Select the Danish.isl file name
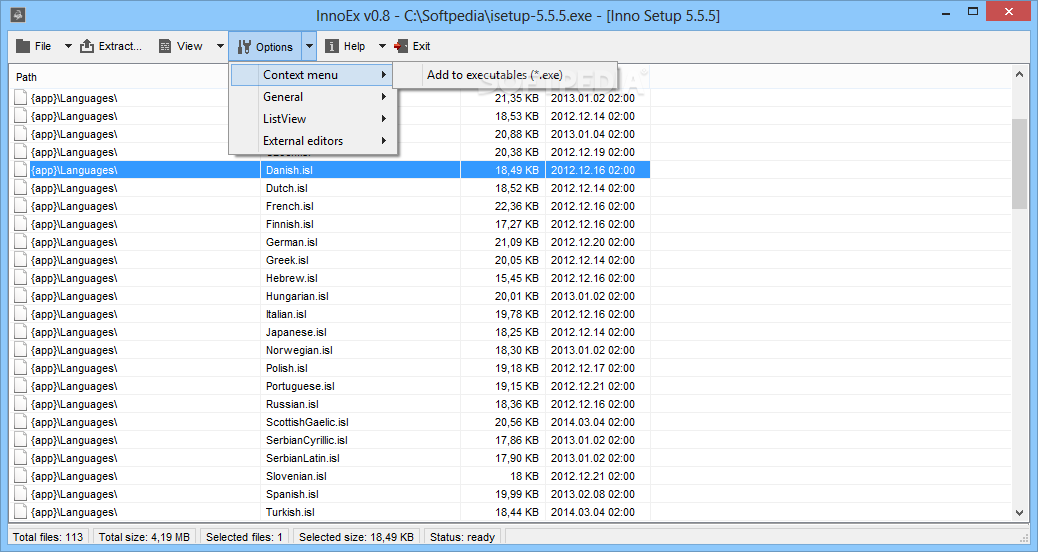The width and height of the screenshot is (1038, 552). (289, 170)
